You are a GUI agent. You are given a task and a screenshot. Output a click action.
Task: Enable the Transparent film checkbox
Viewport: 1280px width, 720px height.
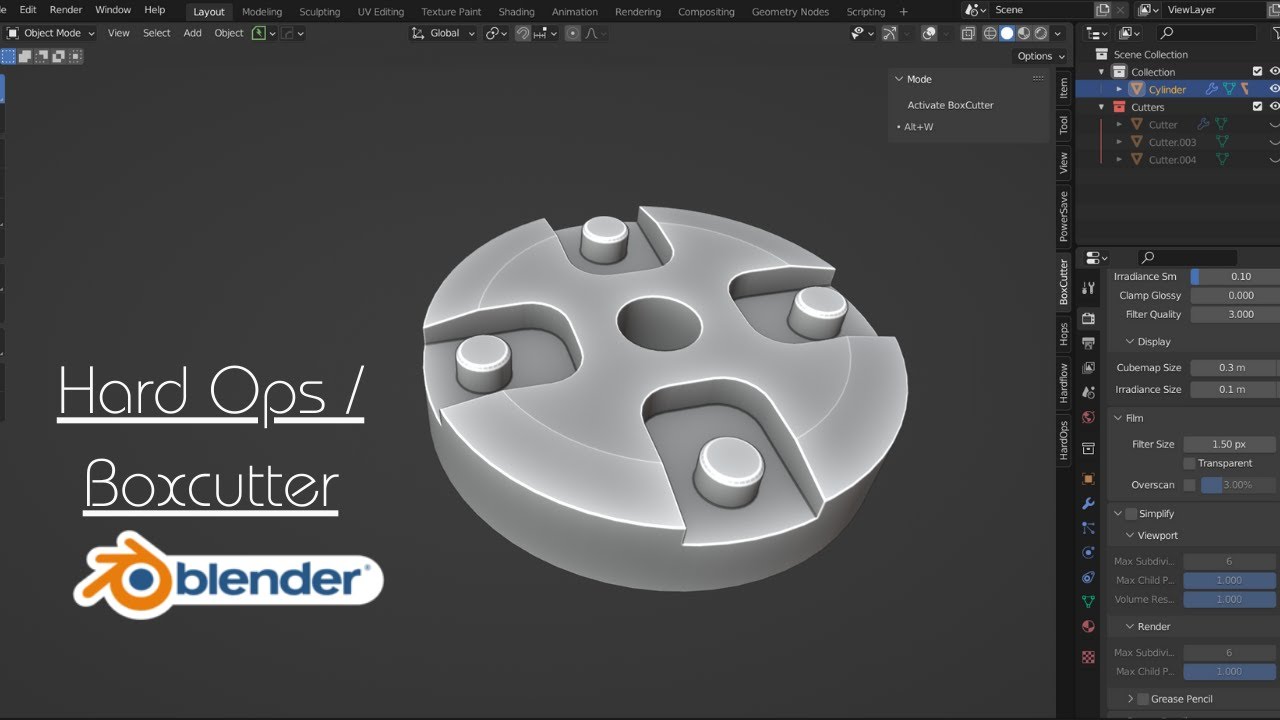[x=1189, y=463]
